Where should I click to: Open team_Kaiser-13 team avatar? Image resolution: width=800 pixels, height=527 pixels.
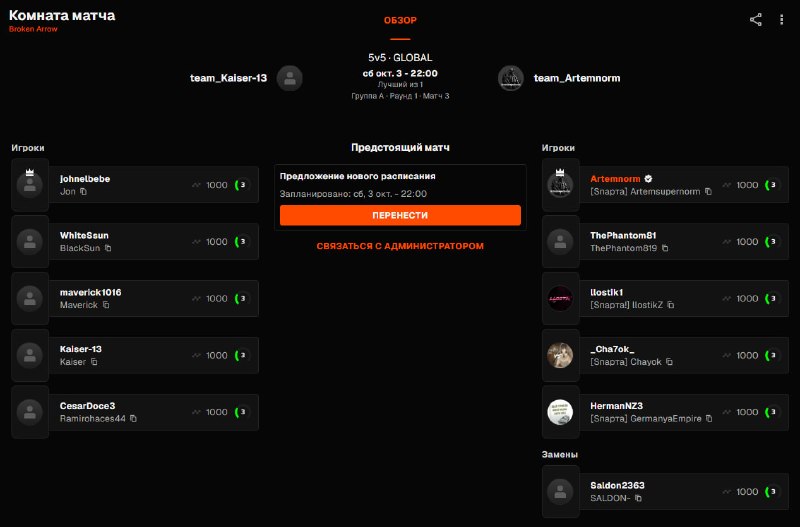[x=289, y=78]
